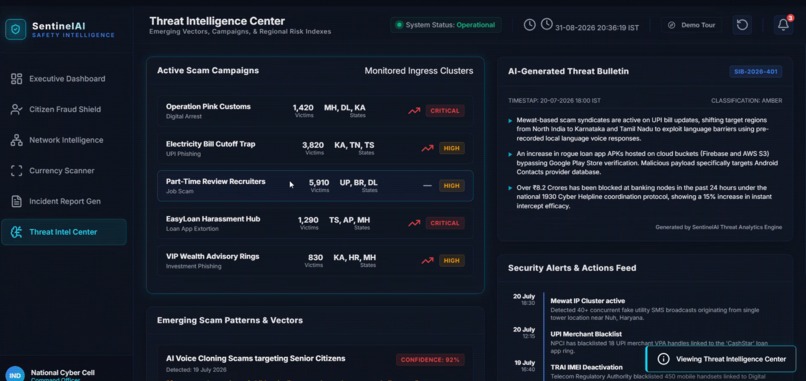Click the Incident Report Gen document icon
This screenshot has height=381, width=806.
click(x=16, y=202)
